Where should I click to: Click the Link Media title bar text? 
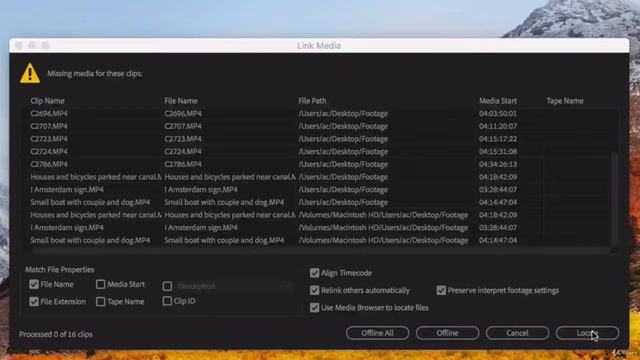pyautogui.click(x=319, y=46)
